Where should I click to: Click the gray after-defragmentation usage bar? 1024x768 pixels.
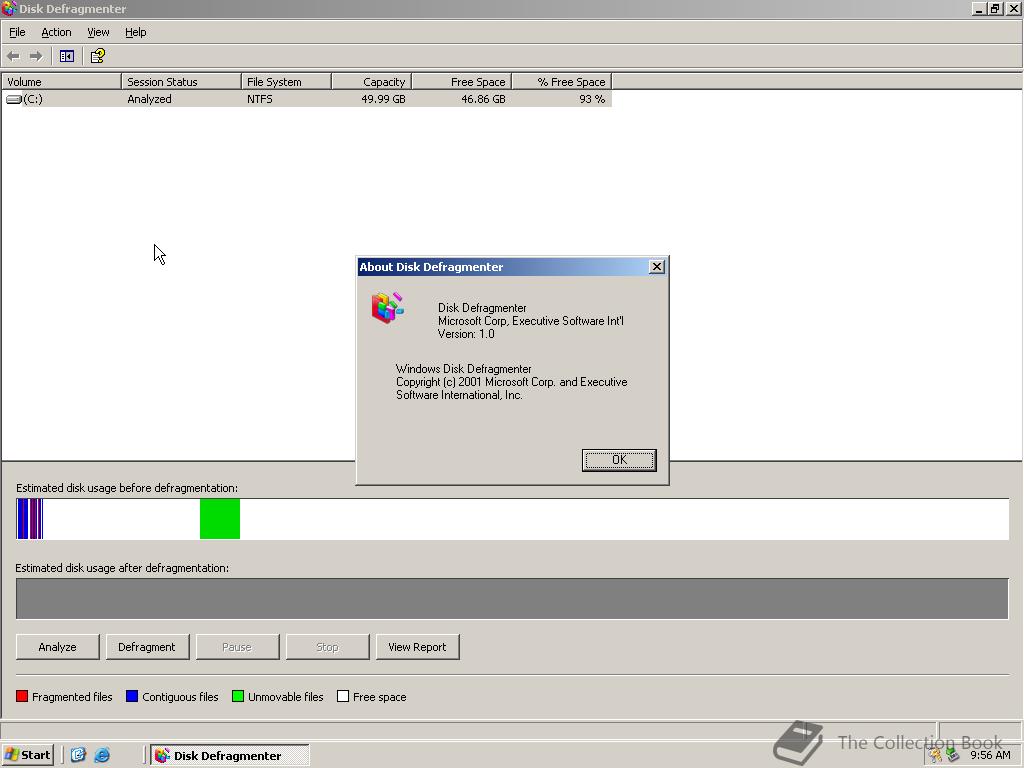pos(512,598)
